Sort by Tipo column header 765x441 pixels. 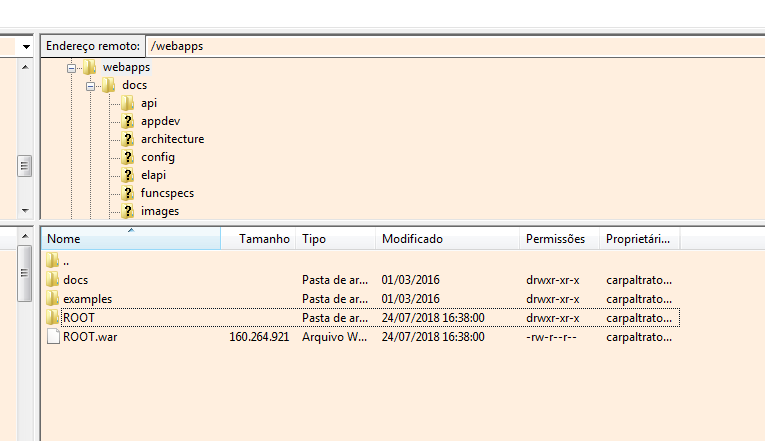(336, 239)
